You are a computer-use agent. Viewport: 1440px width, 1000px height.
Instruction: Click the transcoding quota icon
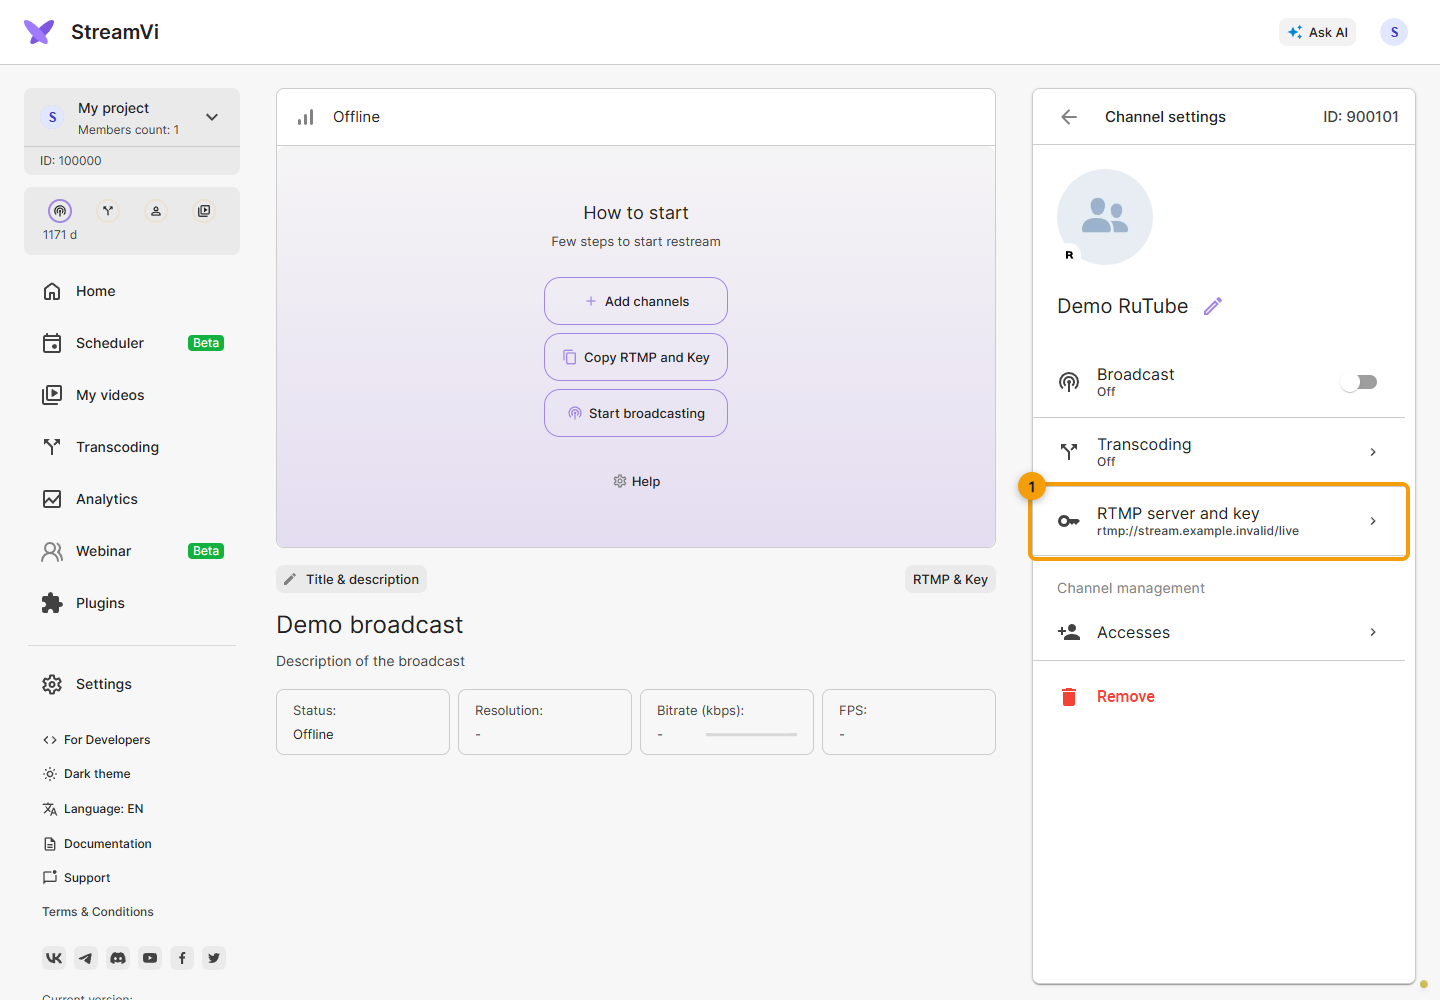pyautogui.click(x=108, y=211)
